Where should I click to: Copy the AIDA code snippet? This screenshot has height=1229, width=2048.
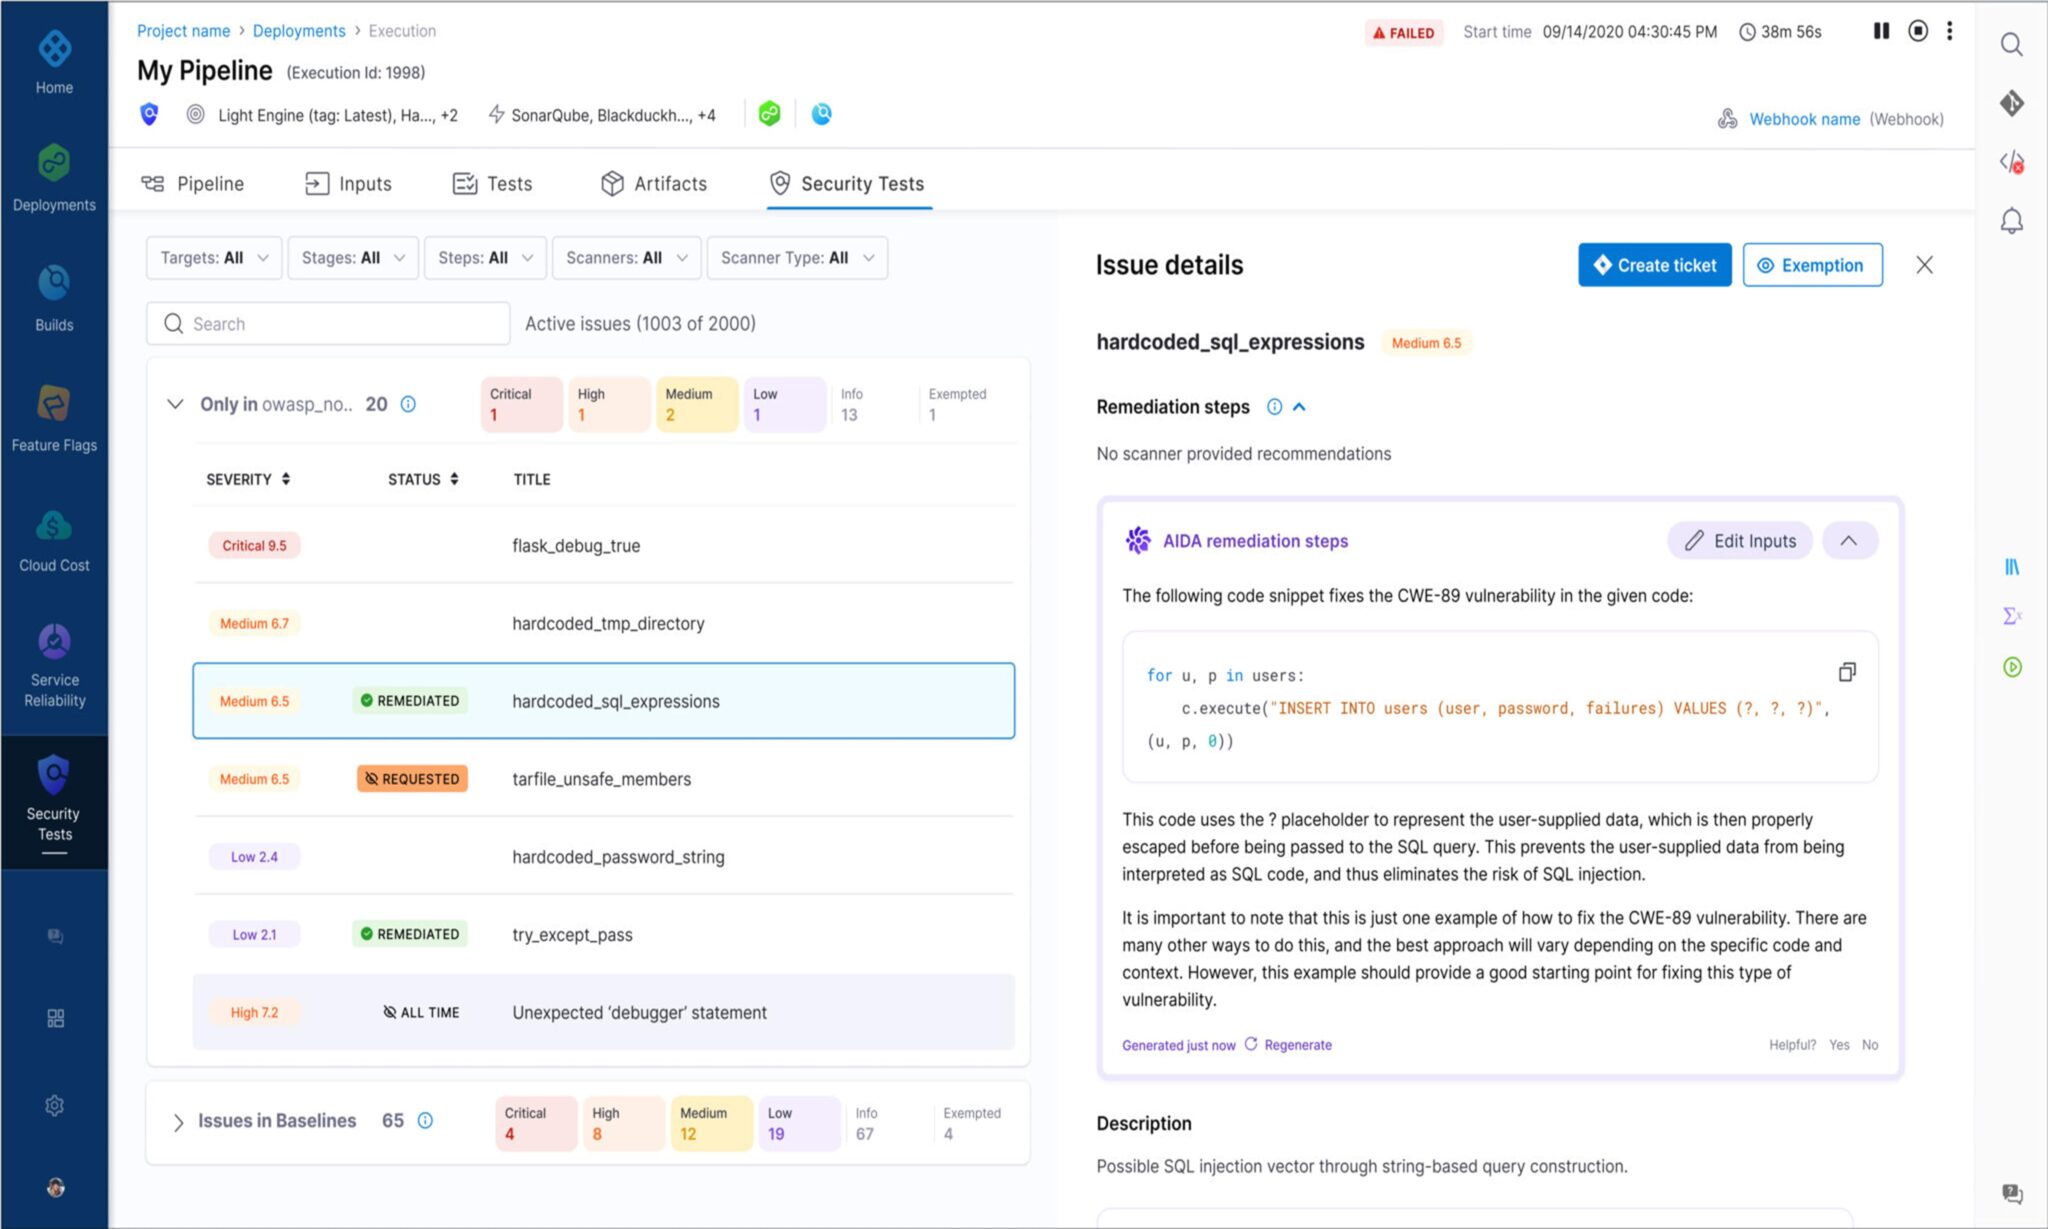tap(1846, 672)
